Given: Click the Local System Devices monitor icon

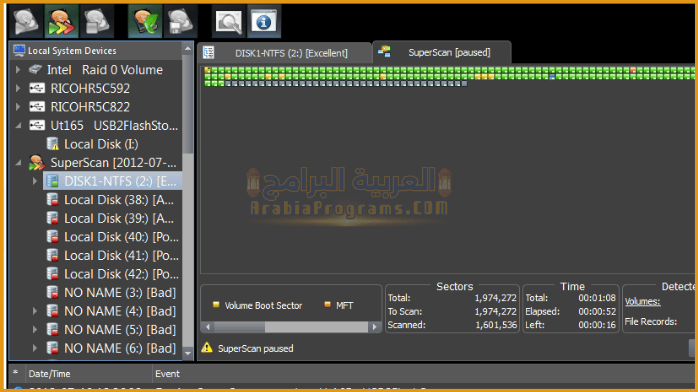Looking at the screenshot, I should 19,50.
